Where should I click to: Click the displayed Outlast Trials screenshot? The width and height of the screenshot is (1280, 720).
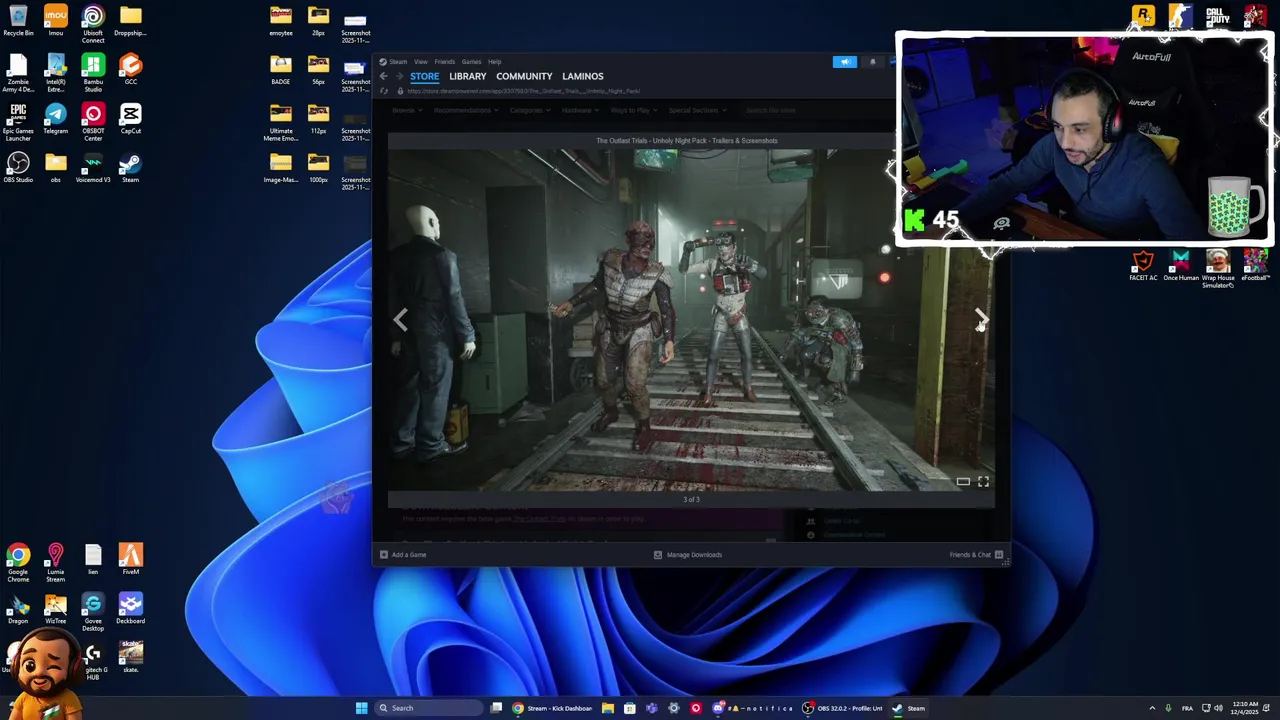(691, 320)
